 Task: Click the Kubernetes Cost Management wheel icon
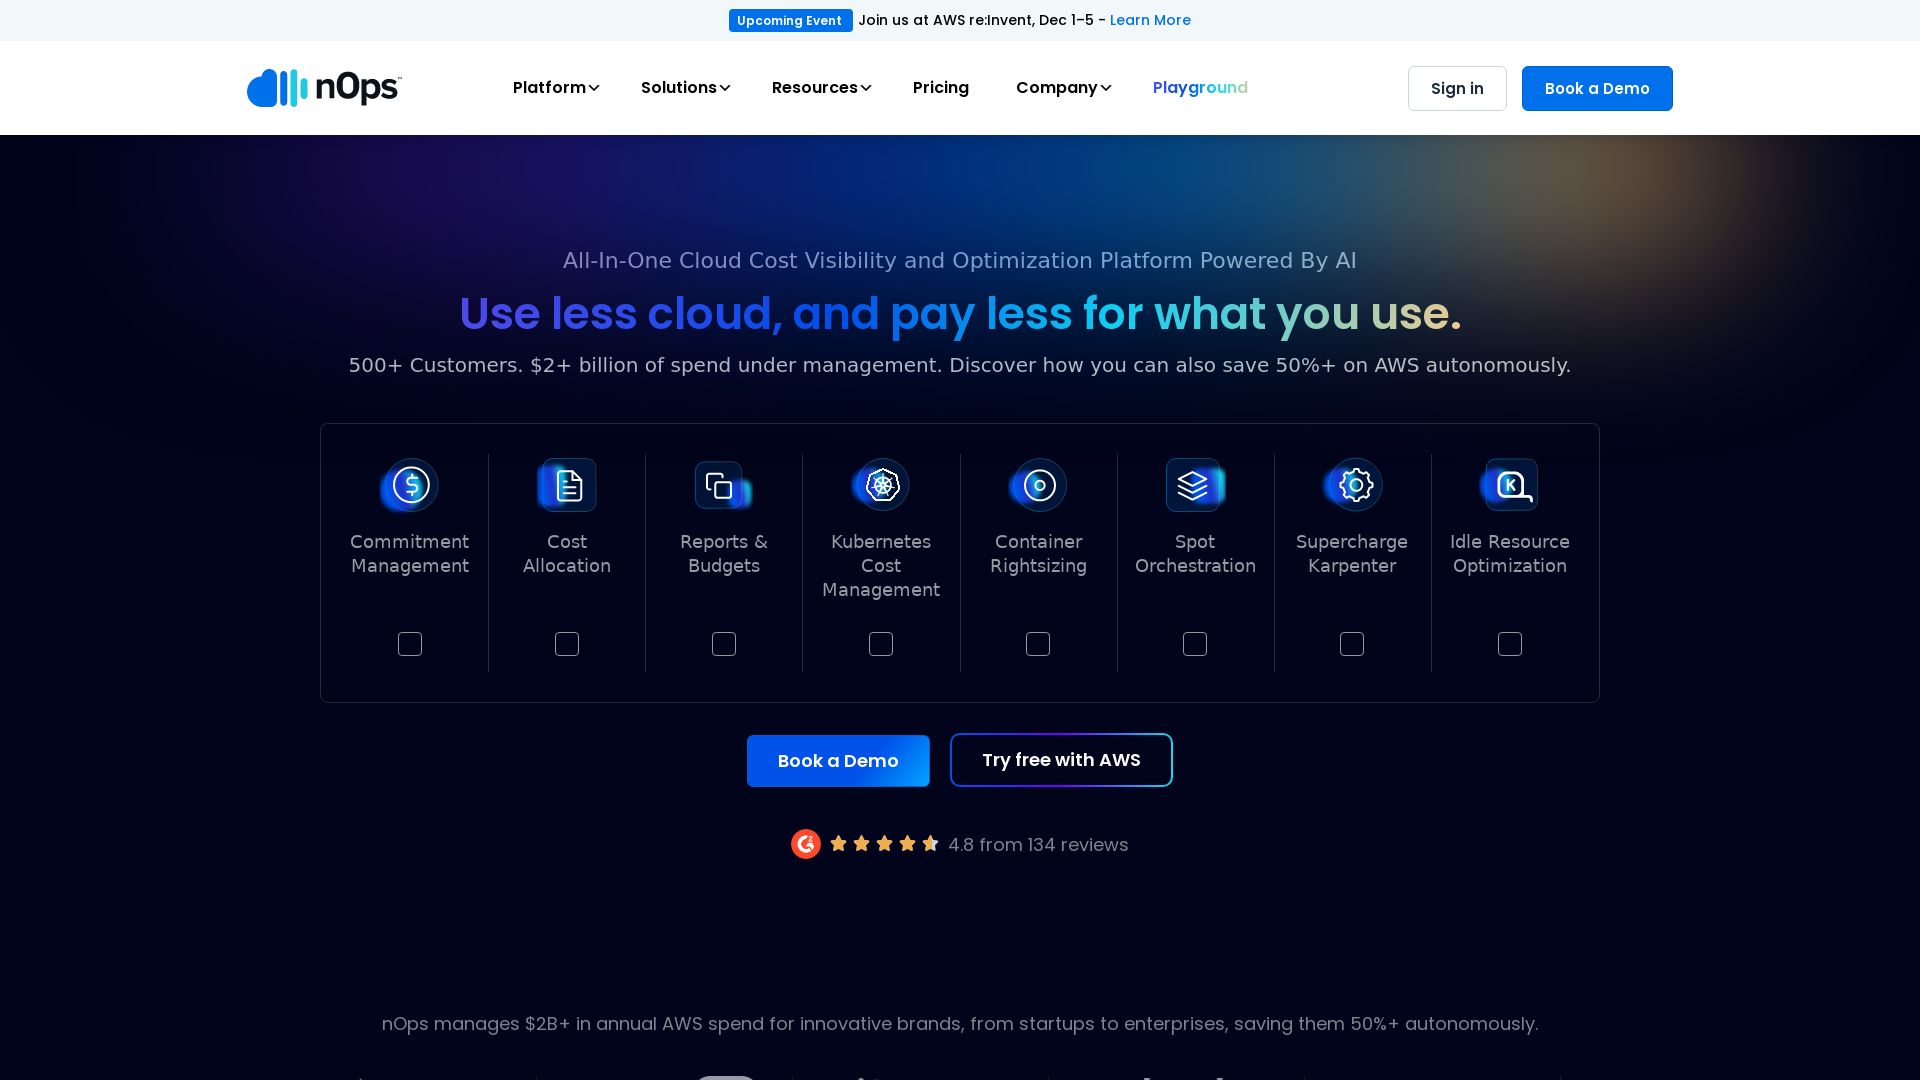881,485
